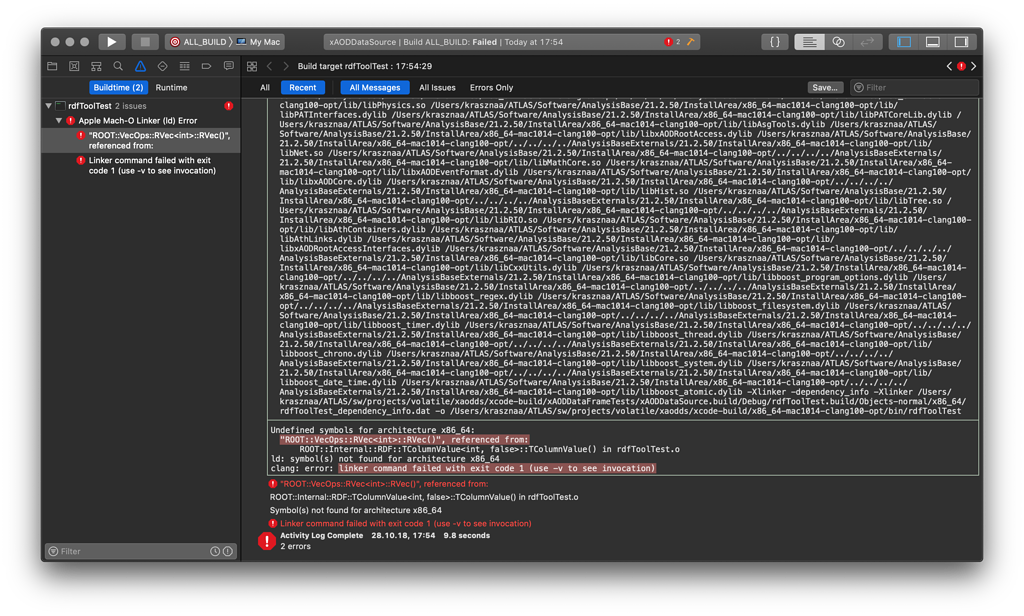
Task: Toggle show only errors filter in navigator
Action: click(227, 551)
